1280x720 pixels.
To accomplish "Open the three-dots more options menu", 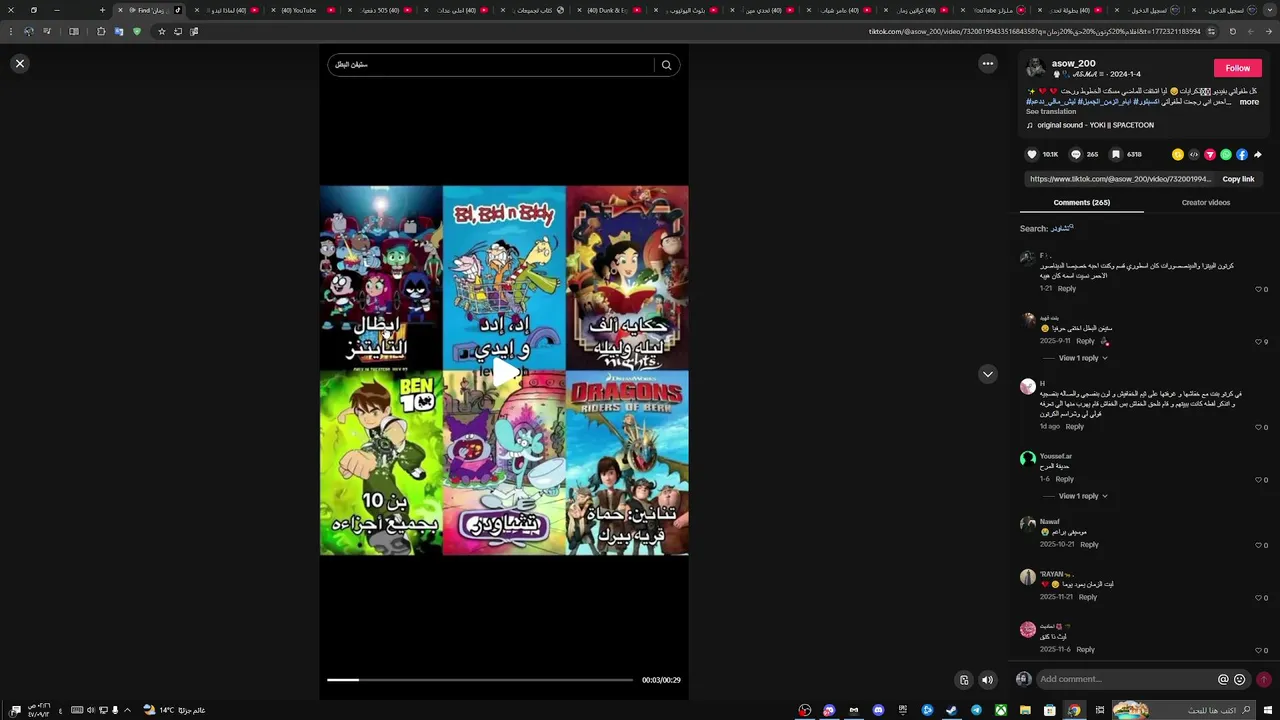I will click(988, 64).
